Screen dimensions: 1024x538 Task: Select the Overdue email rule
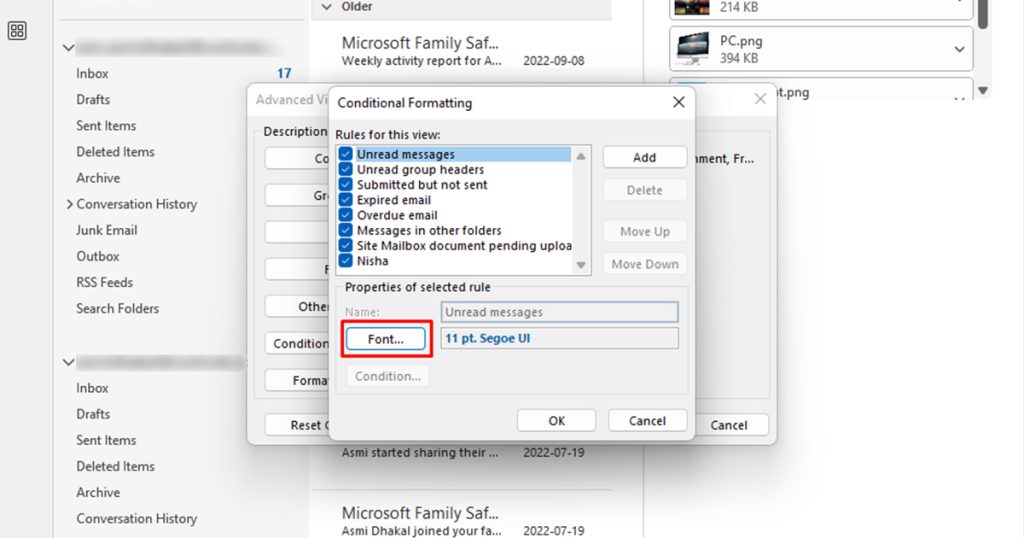click(397, 215)
